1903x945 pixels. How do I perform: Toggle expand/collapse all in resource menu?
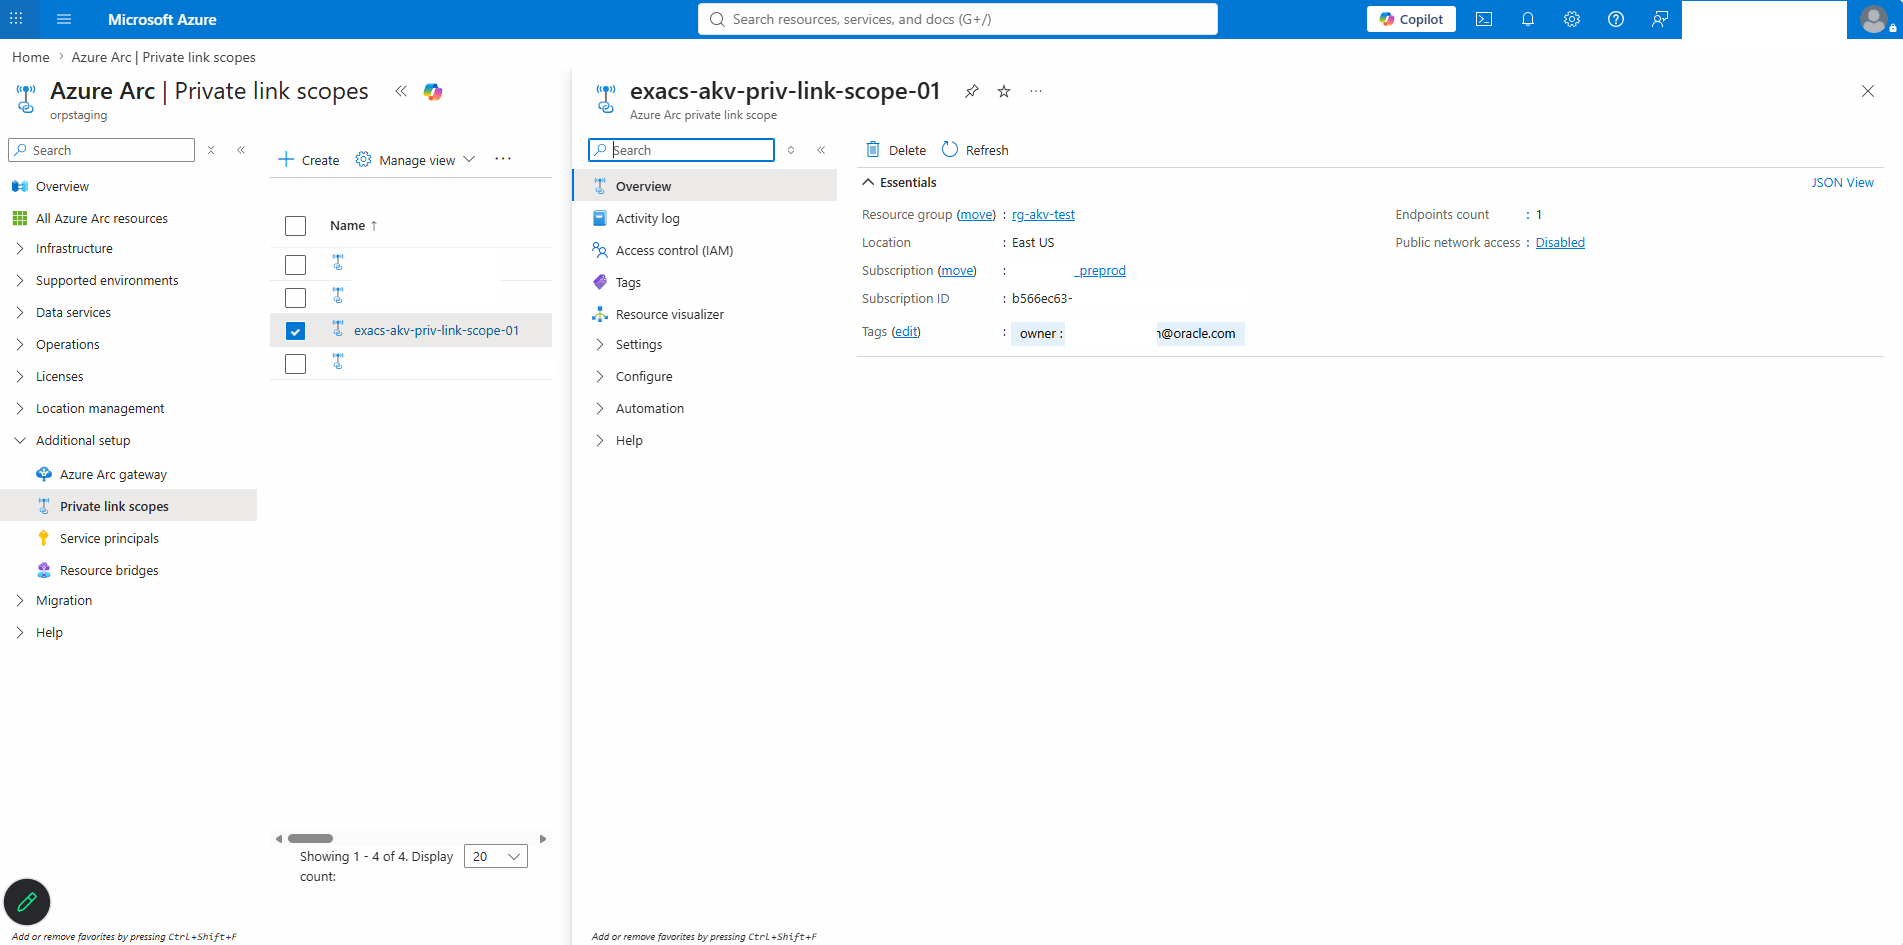791,150
